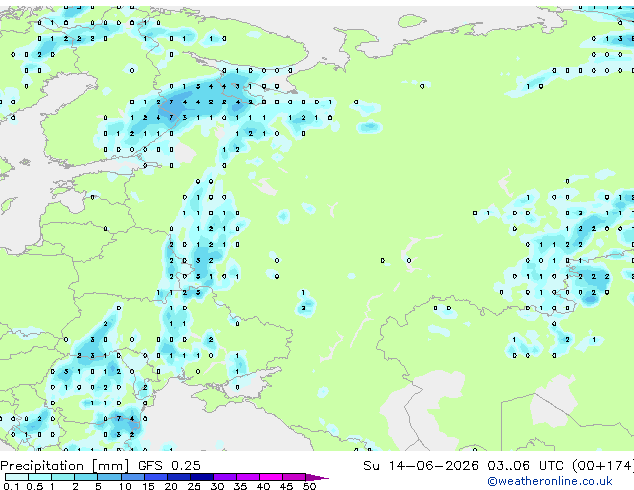
Task: Click the '15' legend scale value
Action: [148, 486]
